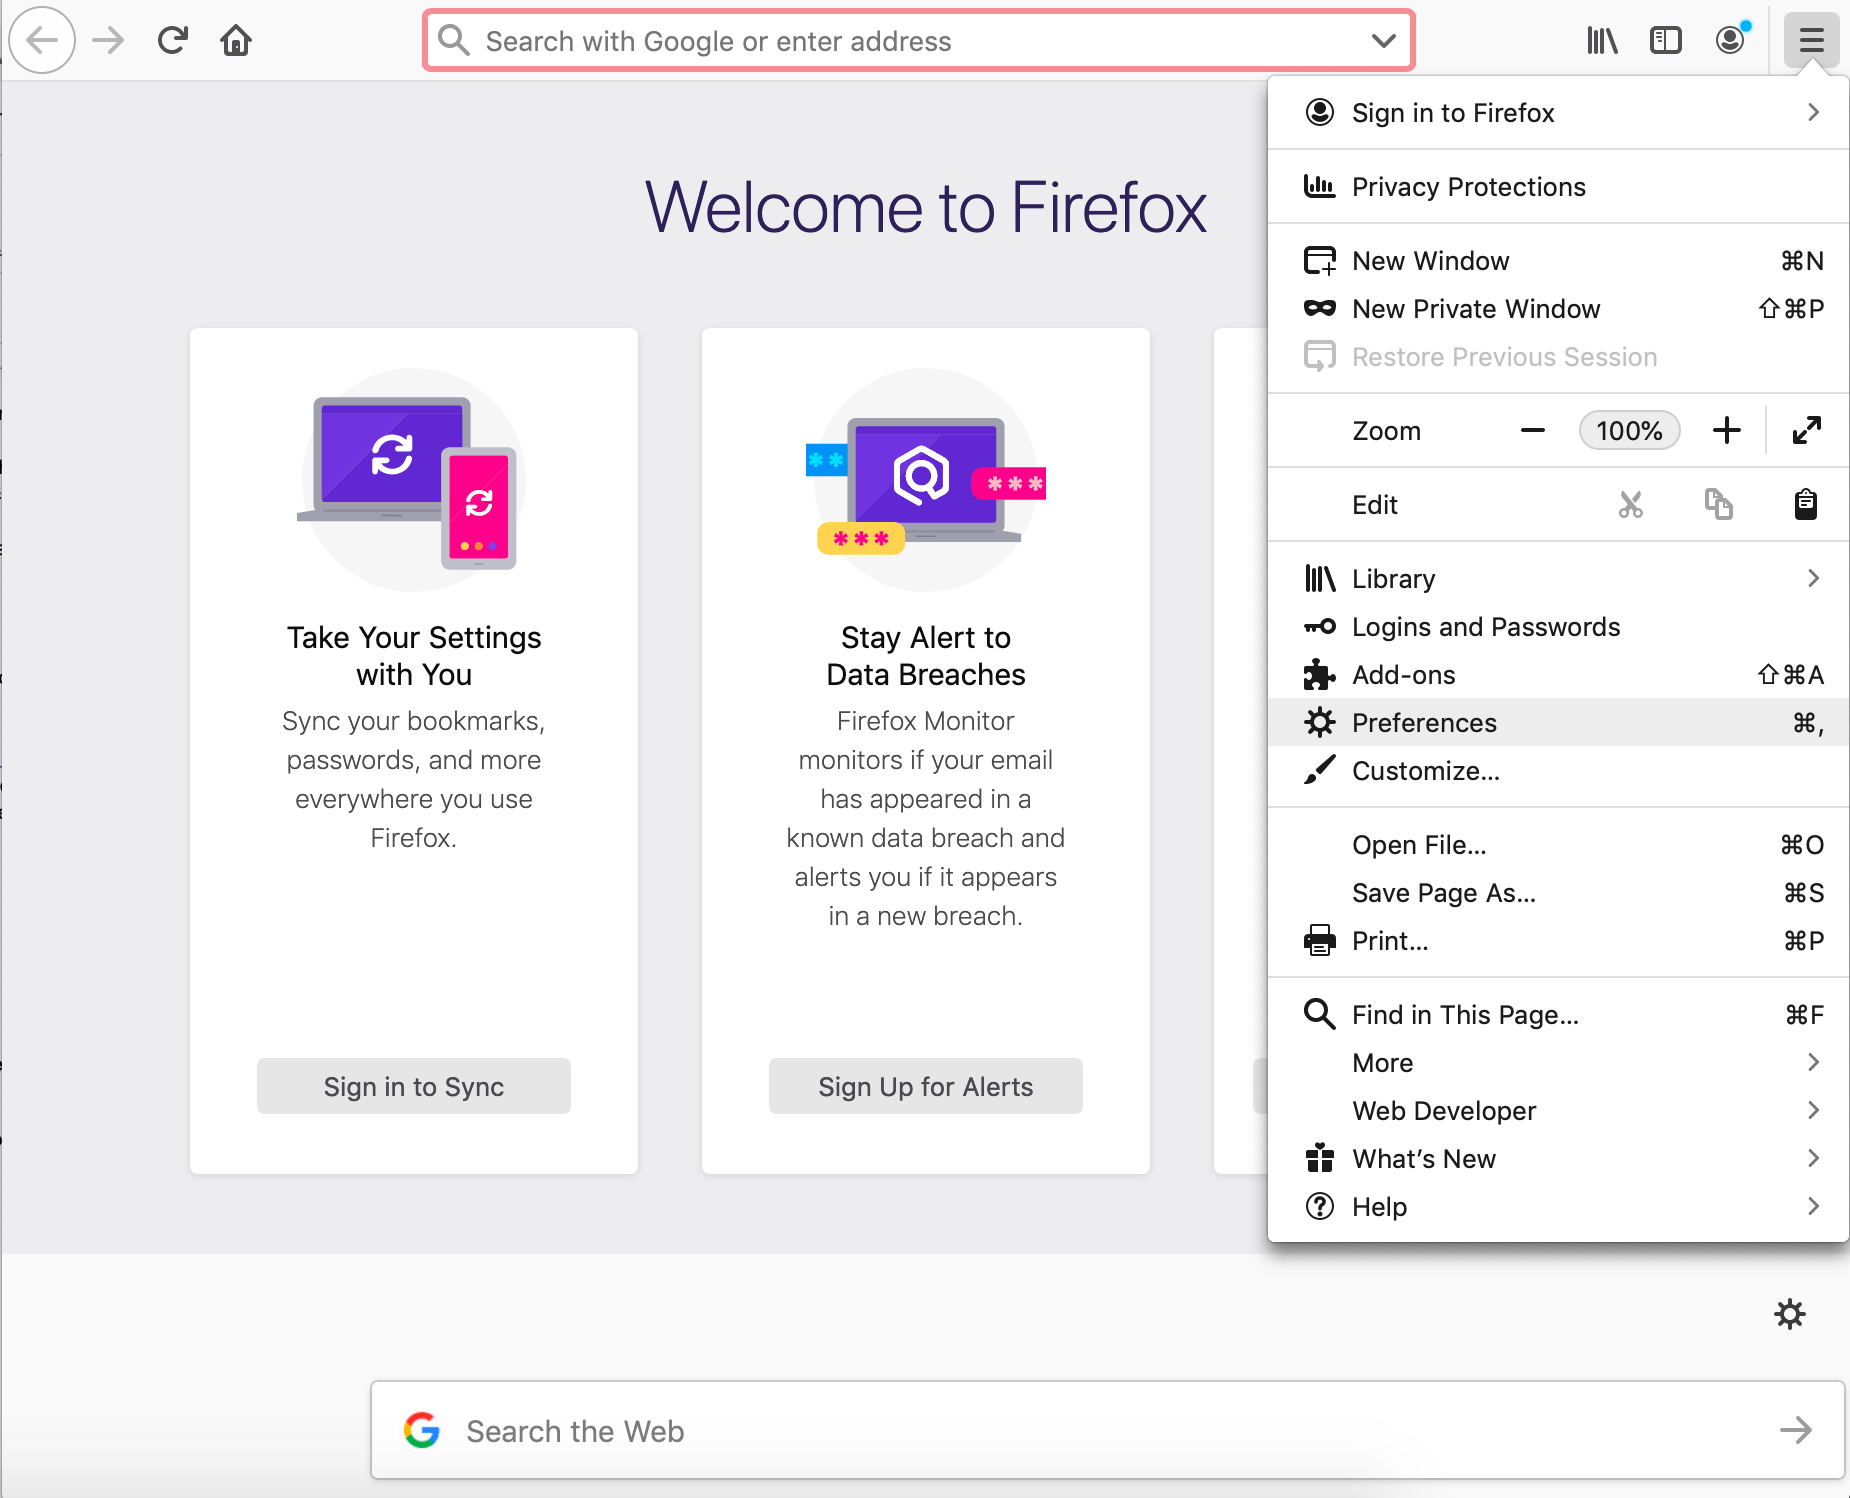Click Sign Up for Alerts button
The height and width of the screenshot is (1498, 1850).
(926, 1086)
